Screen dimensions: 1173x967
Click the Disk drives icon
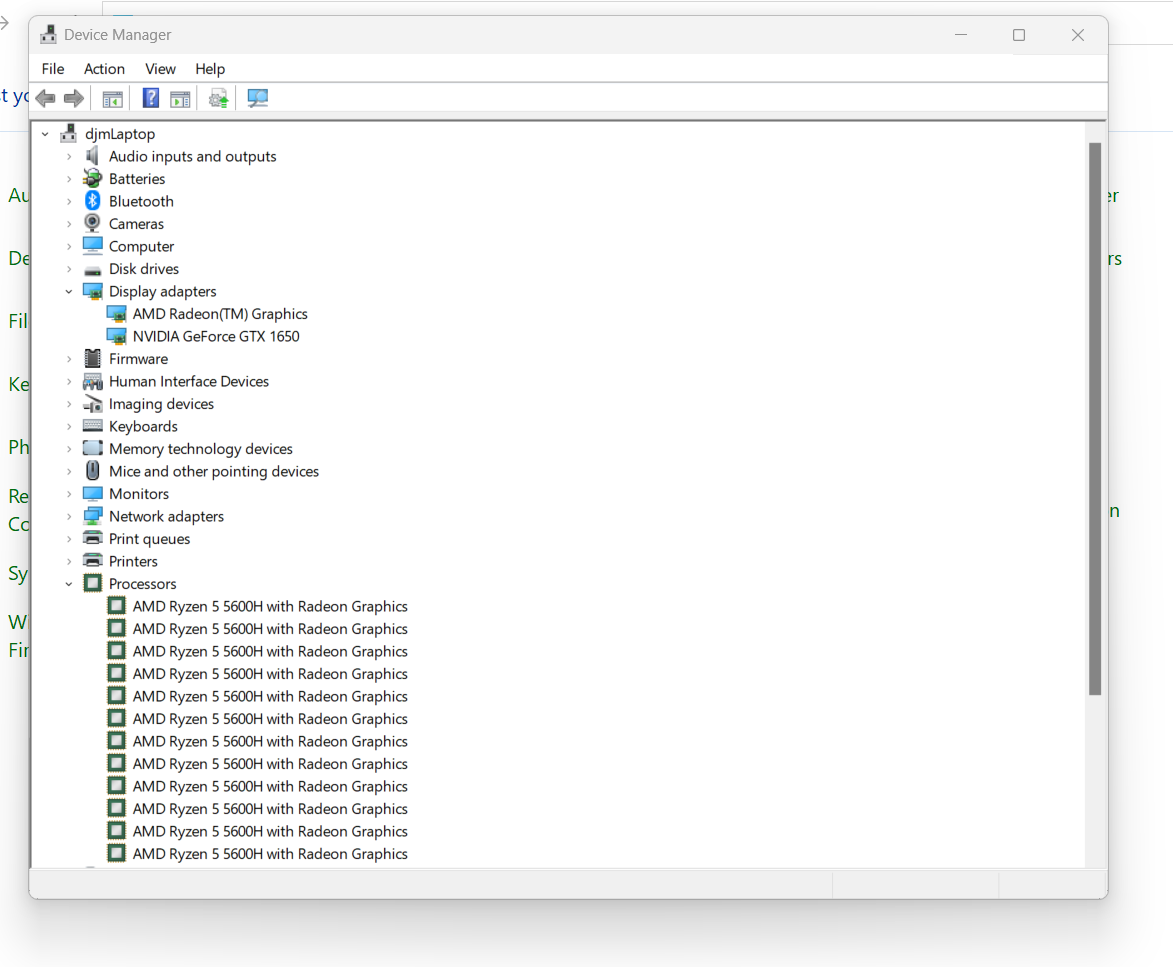click(93, 269)
